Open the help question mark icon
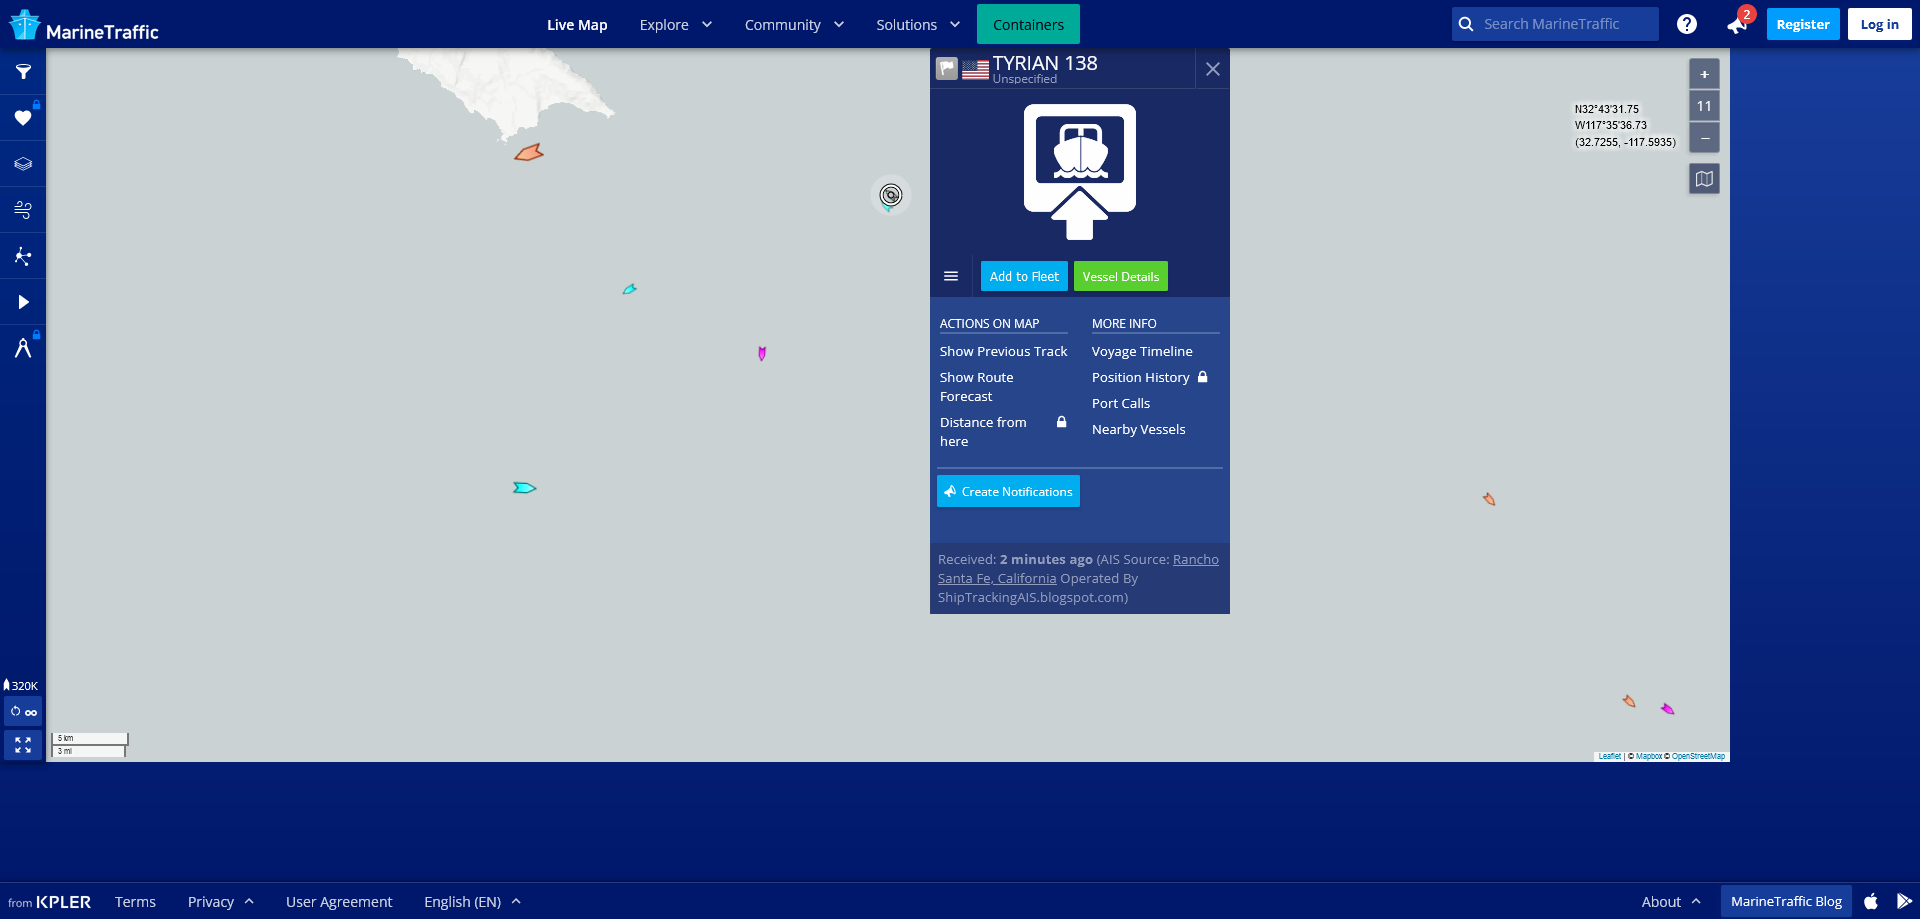 tap(1687, 24)
